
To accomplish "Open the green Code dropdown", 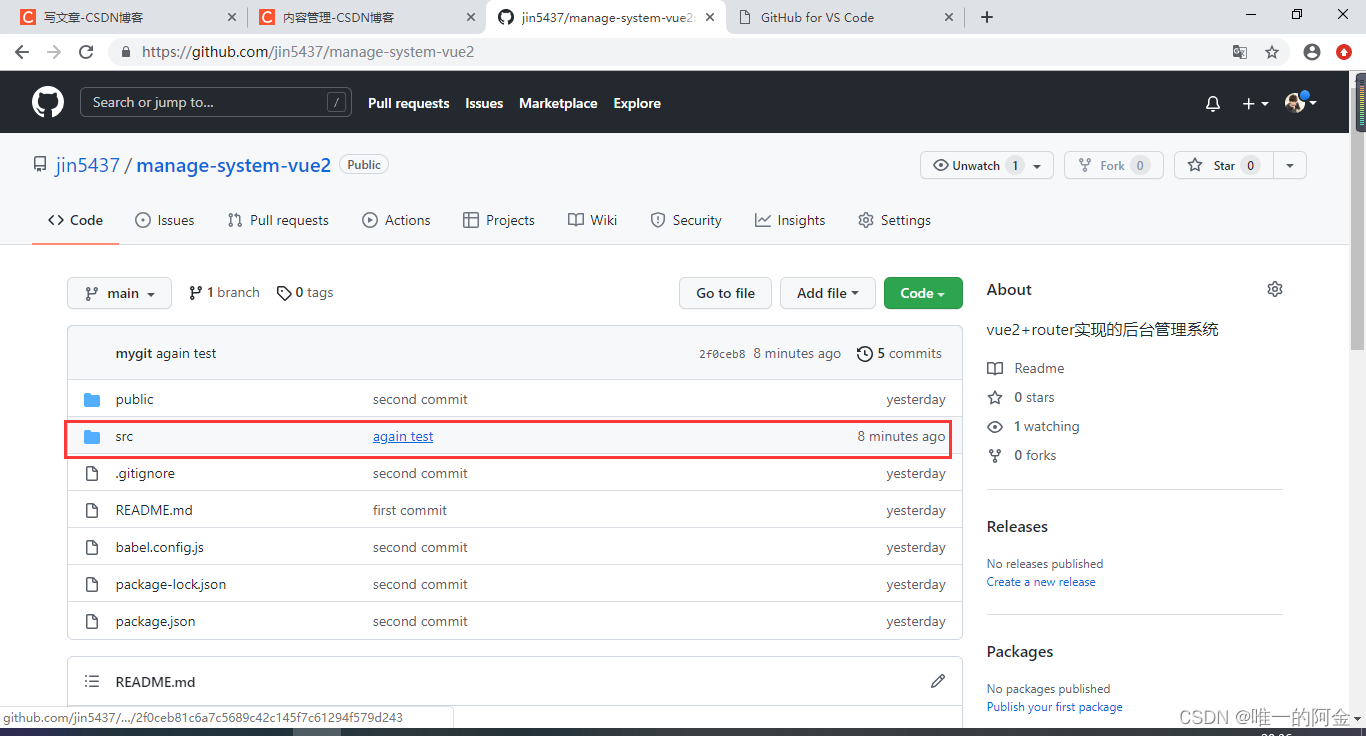I will click(x=923, y=293).
